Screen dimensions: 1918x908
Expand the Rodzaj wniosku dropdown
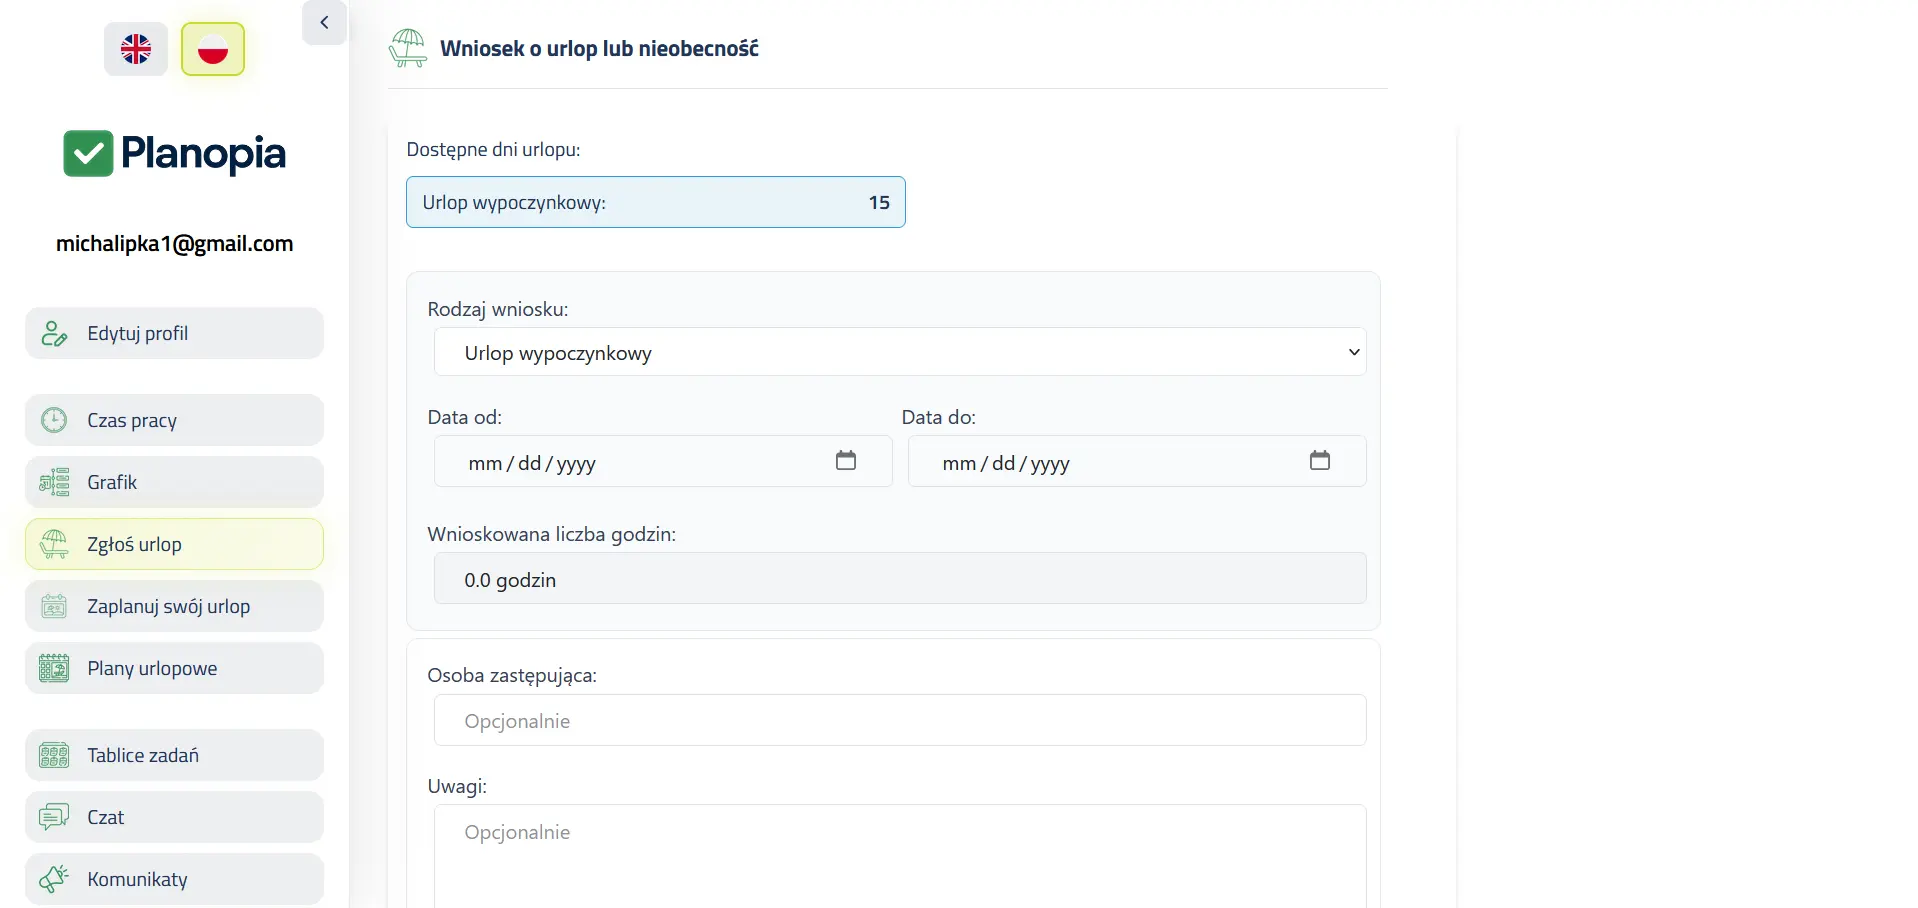coord(899,352)
